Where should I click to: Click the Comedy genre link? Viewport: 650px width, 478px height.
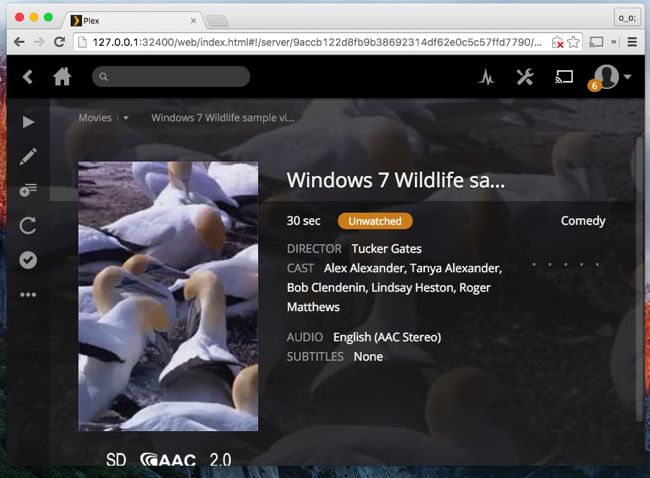583,221
